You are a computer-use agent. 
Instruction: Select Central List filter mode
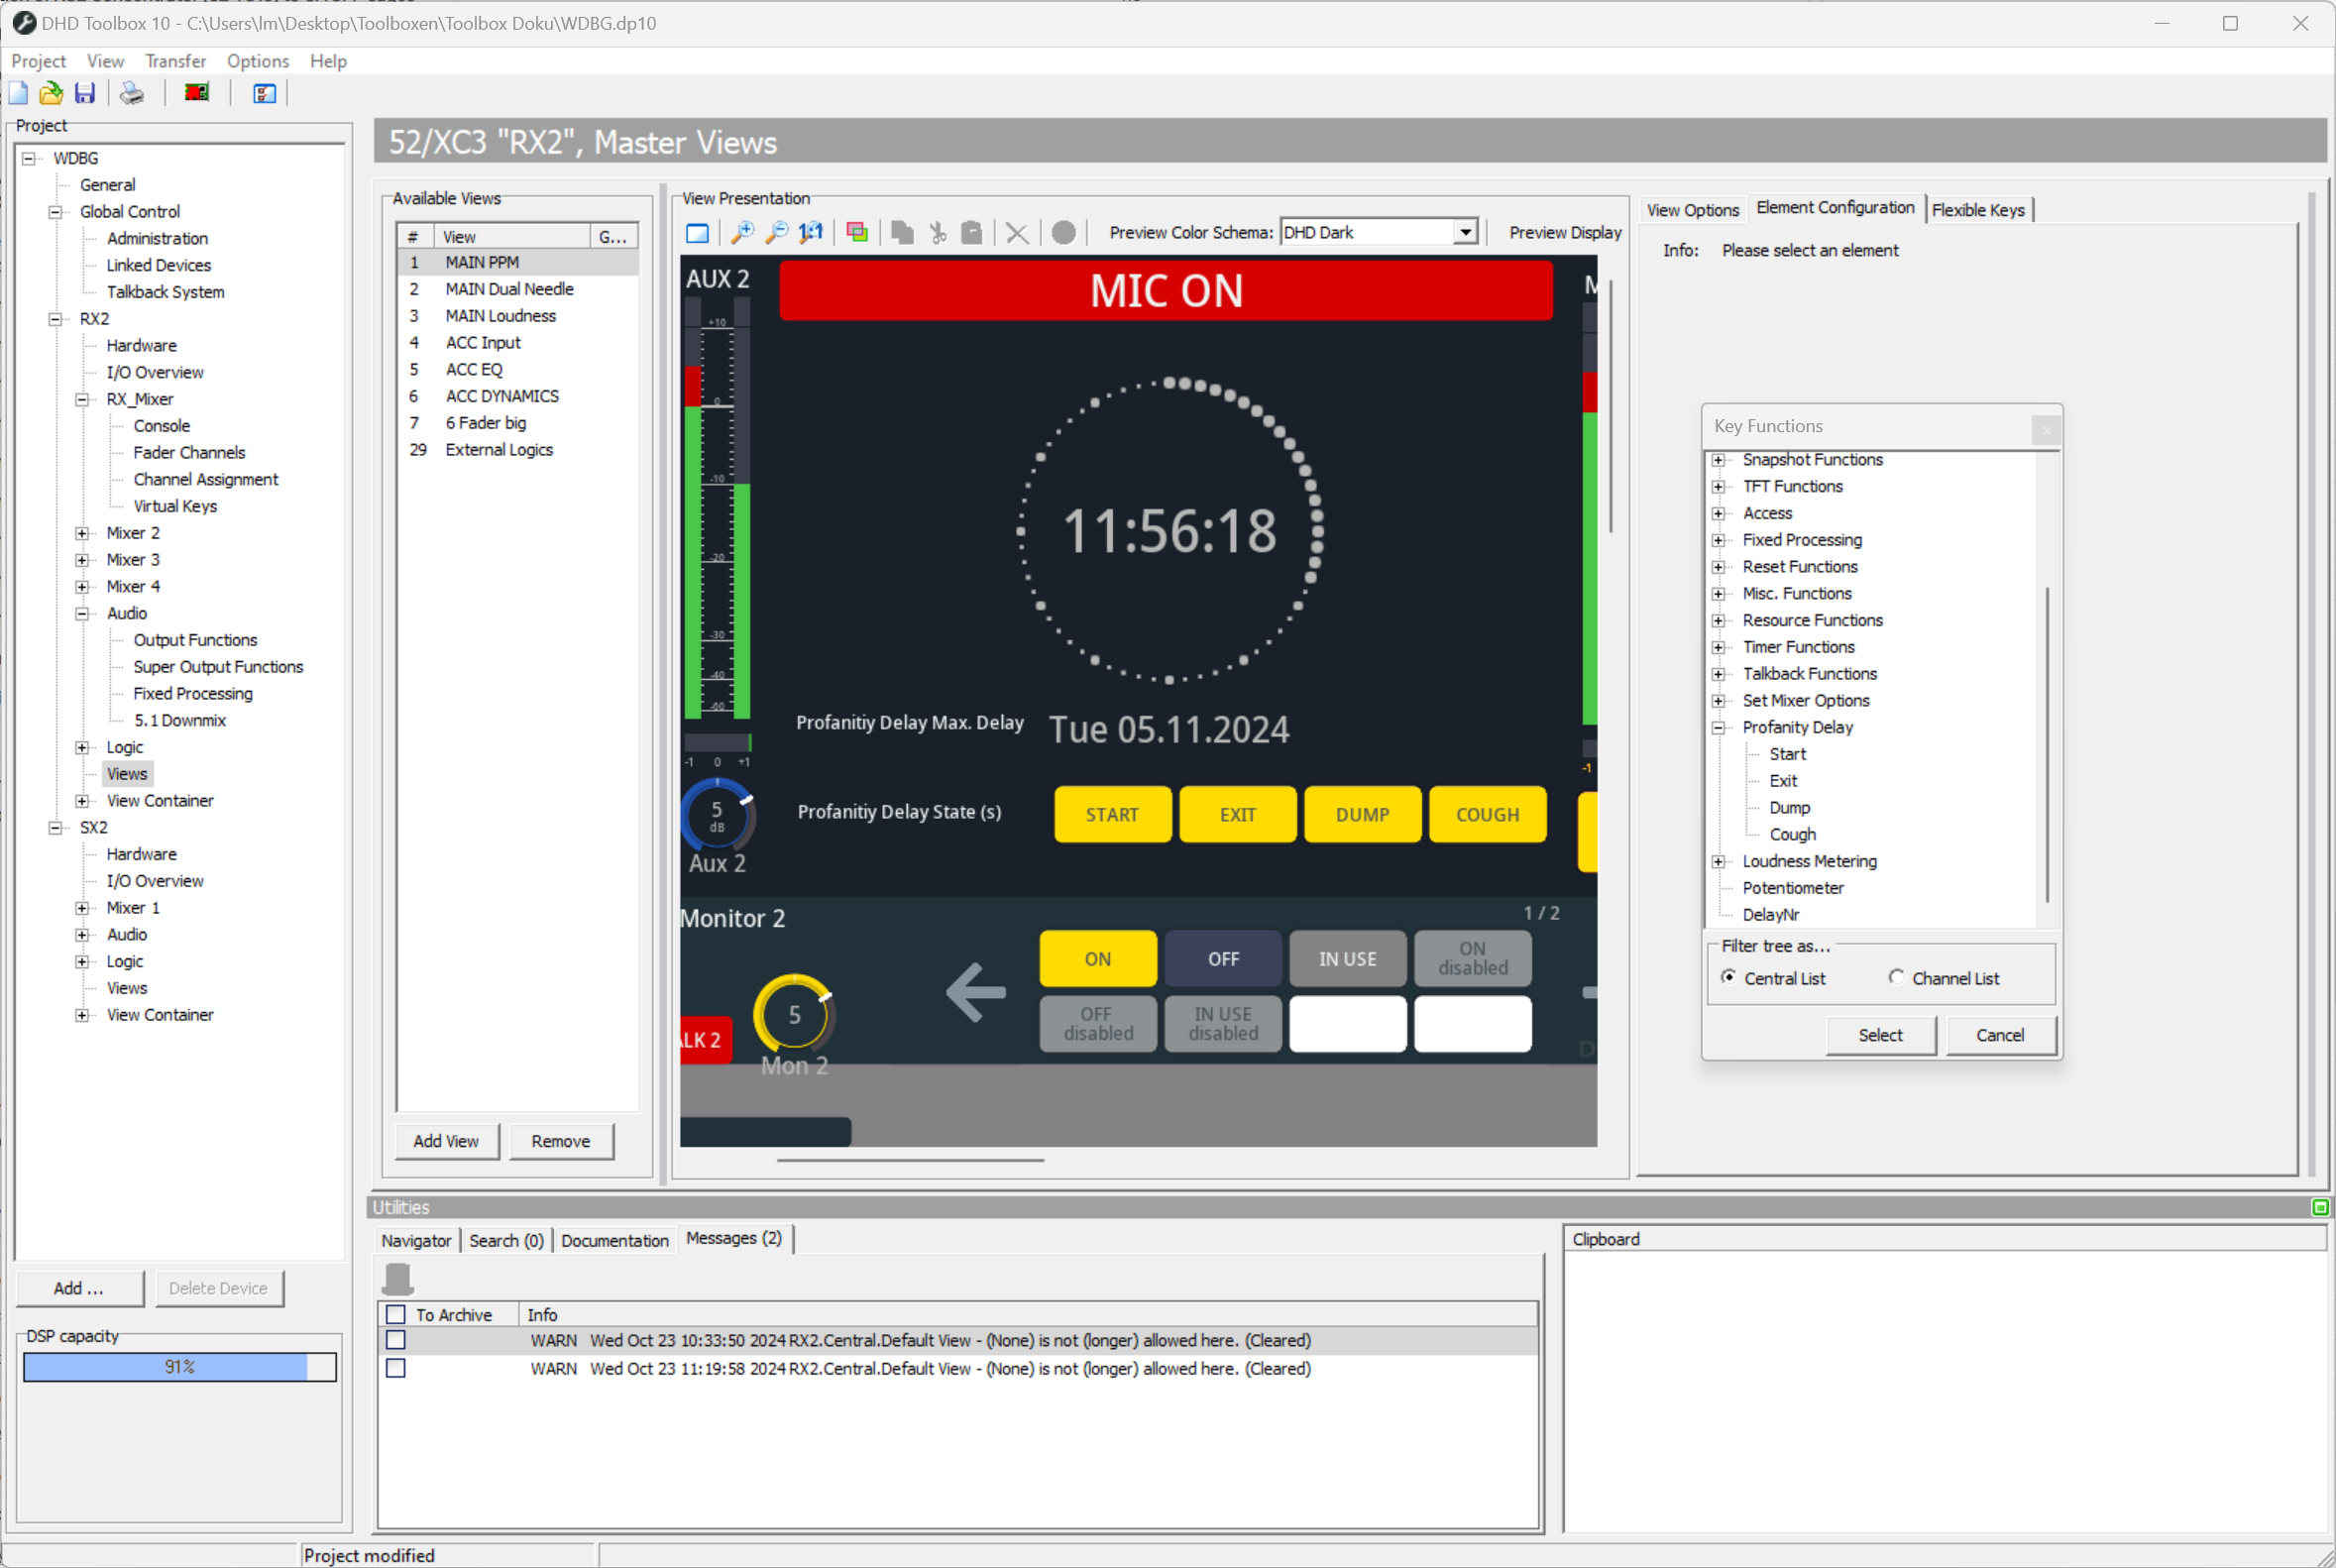tap(1730, 978)
